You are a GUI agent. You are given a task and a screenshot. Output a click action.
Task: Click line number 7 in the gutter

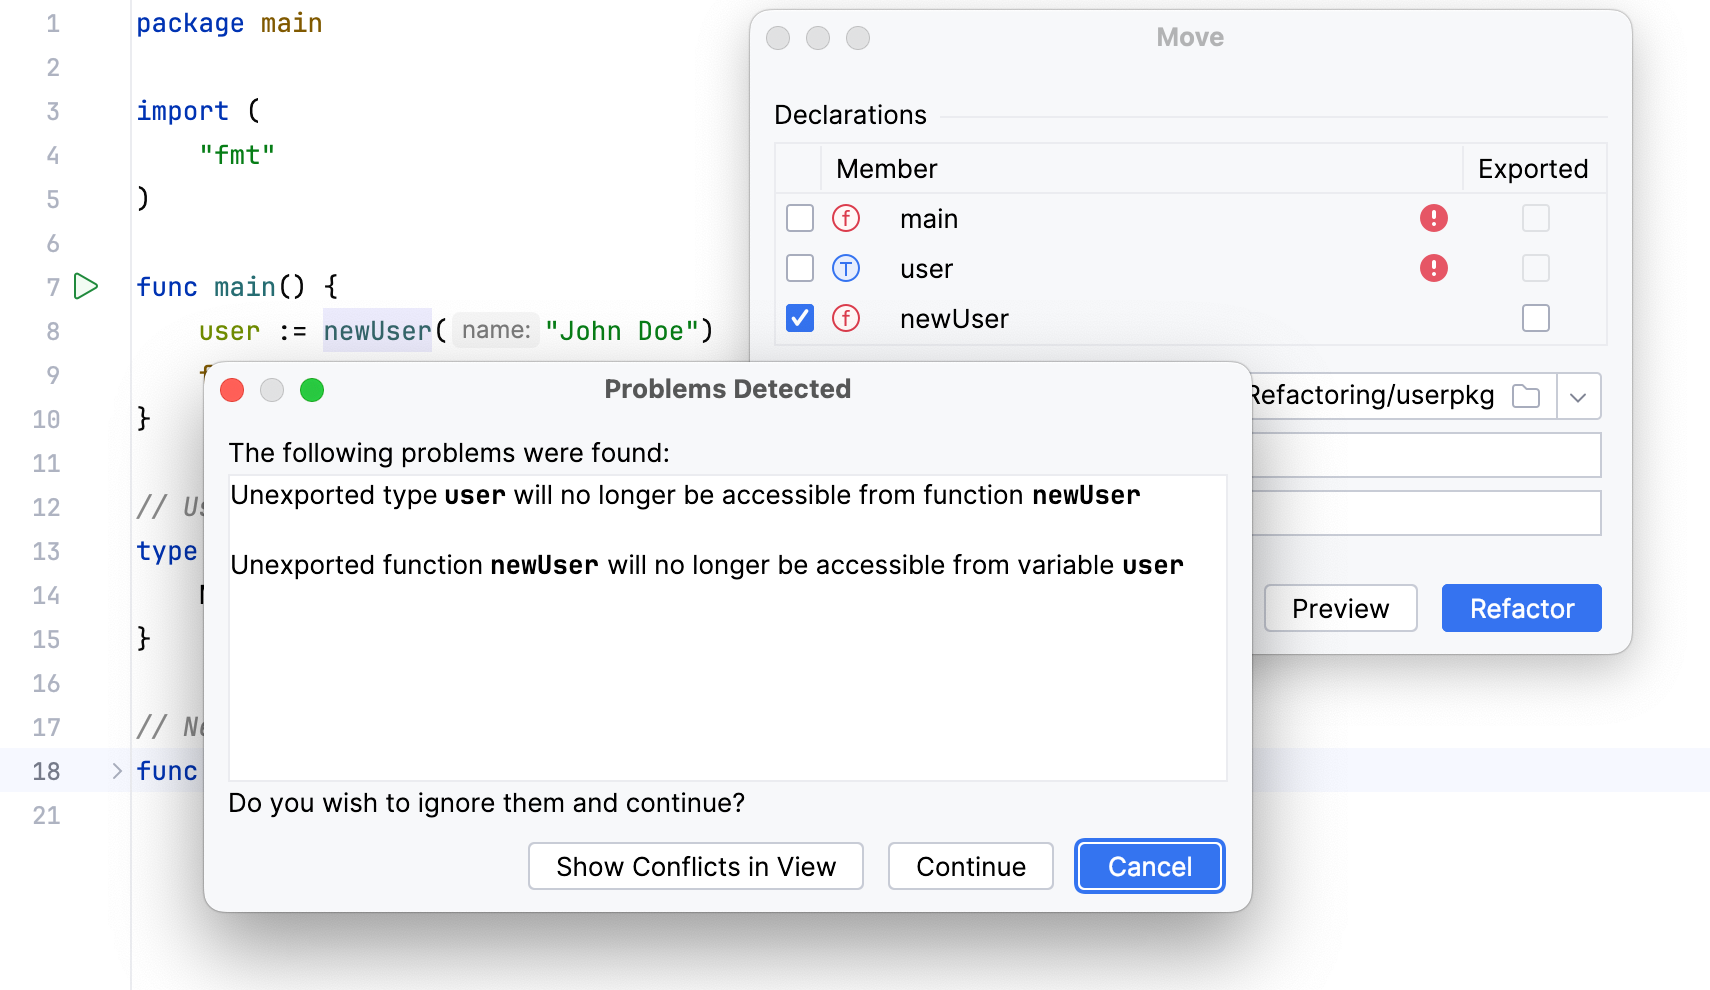[52, 286]
